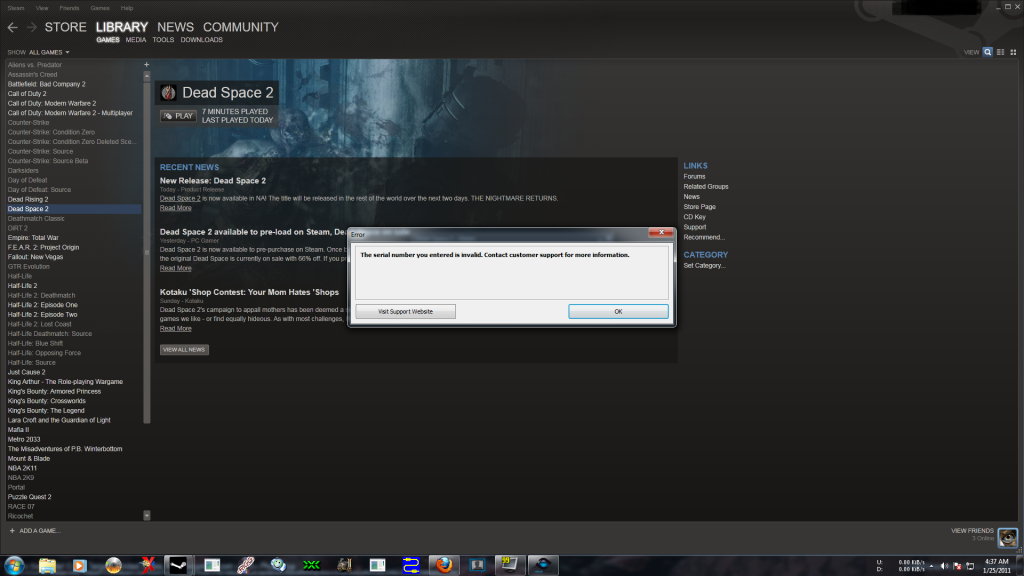The image size is (1024, 576).
Task: Open Steam from the taskbar
Action: click(178, 566)
